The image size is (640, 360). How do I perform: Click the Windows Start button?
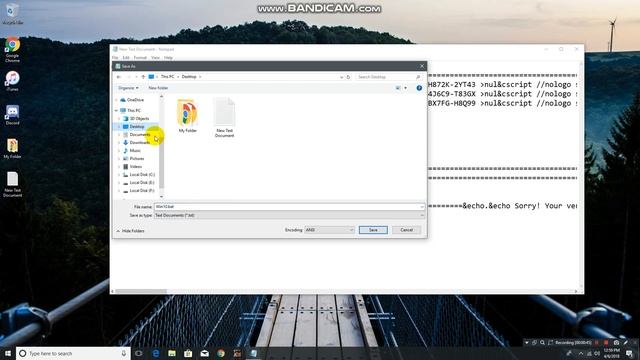pyautogui.click(x=7, y=353)
